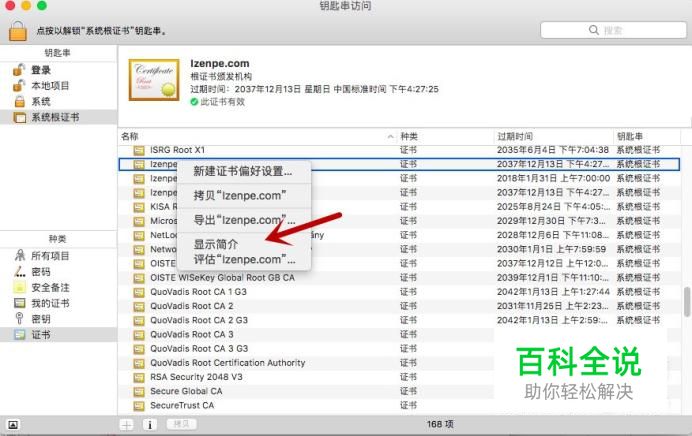Click expiry 2018年1月31日 上午7:00:00
Image resolution: width=692 pixels, height=436 pixels.
coord(553,178)
